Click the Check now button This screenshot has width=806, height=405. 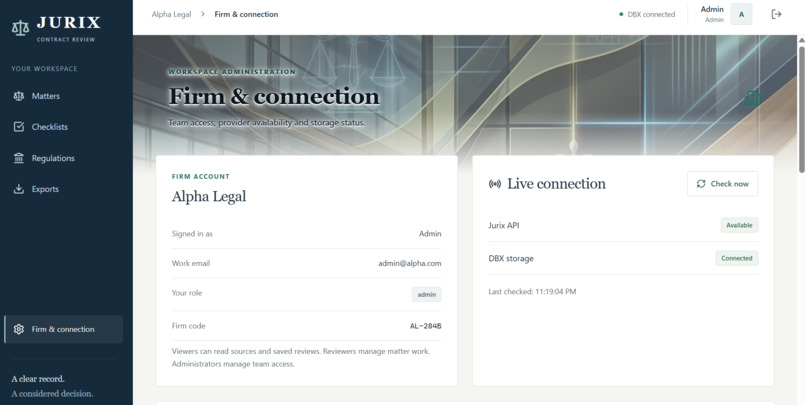[722, 183]
